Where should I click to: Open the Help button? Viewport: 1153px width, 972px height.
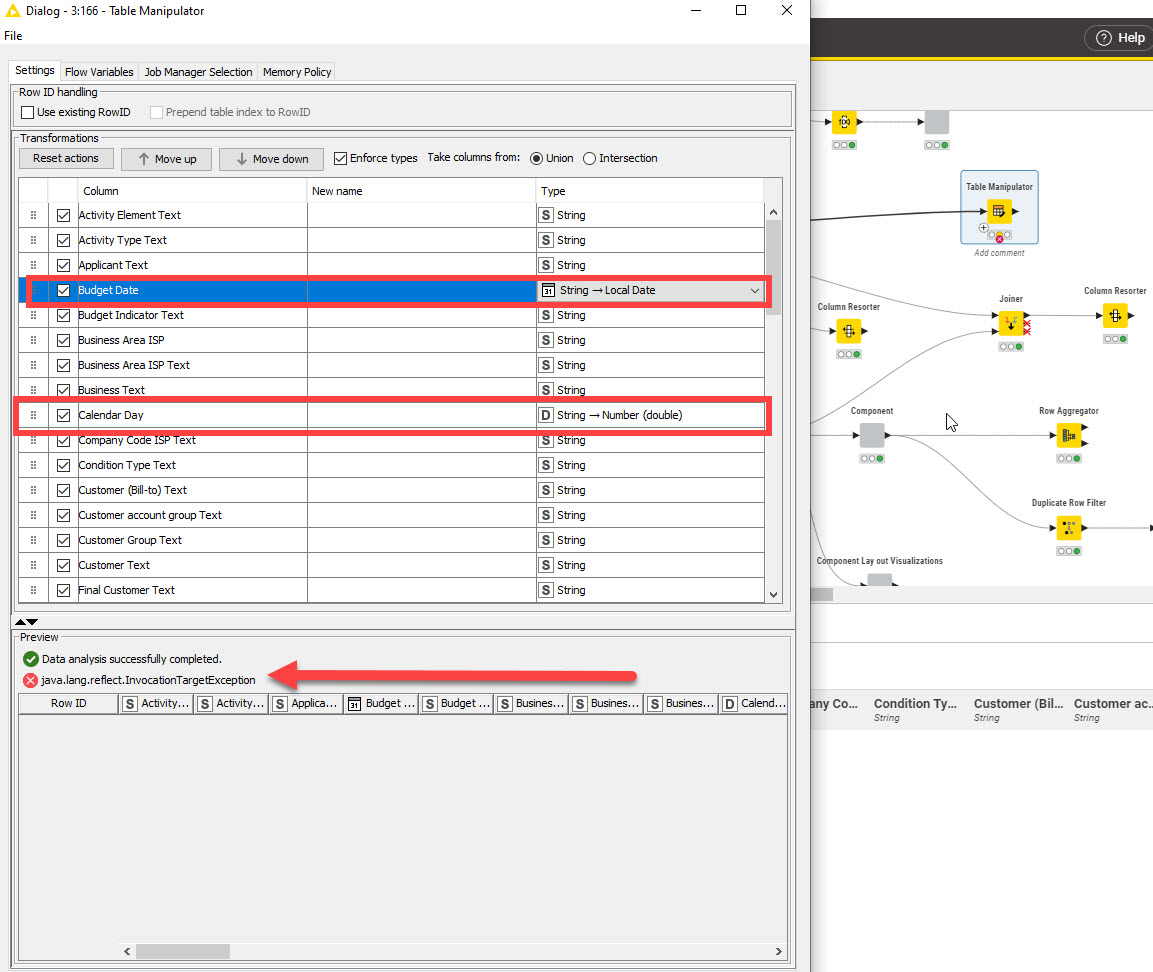[x=1119, y=38]
